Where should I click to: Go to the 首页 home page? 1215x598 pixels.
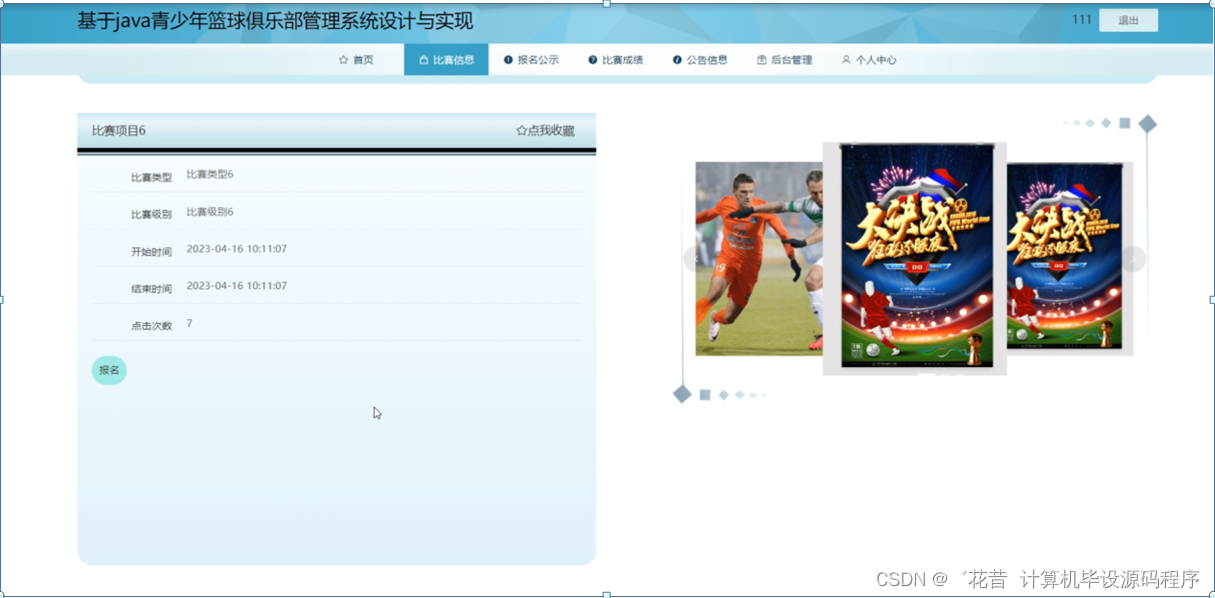(x=356, y=60)
